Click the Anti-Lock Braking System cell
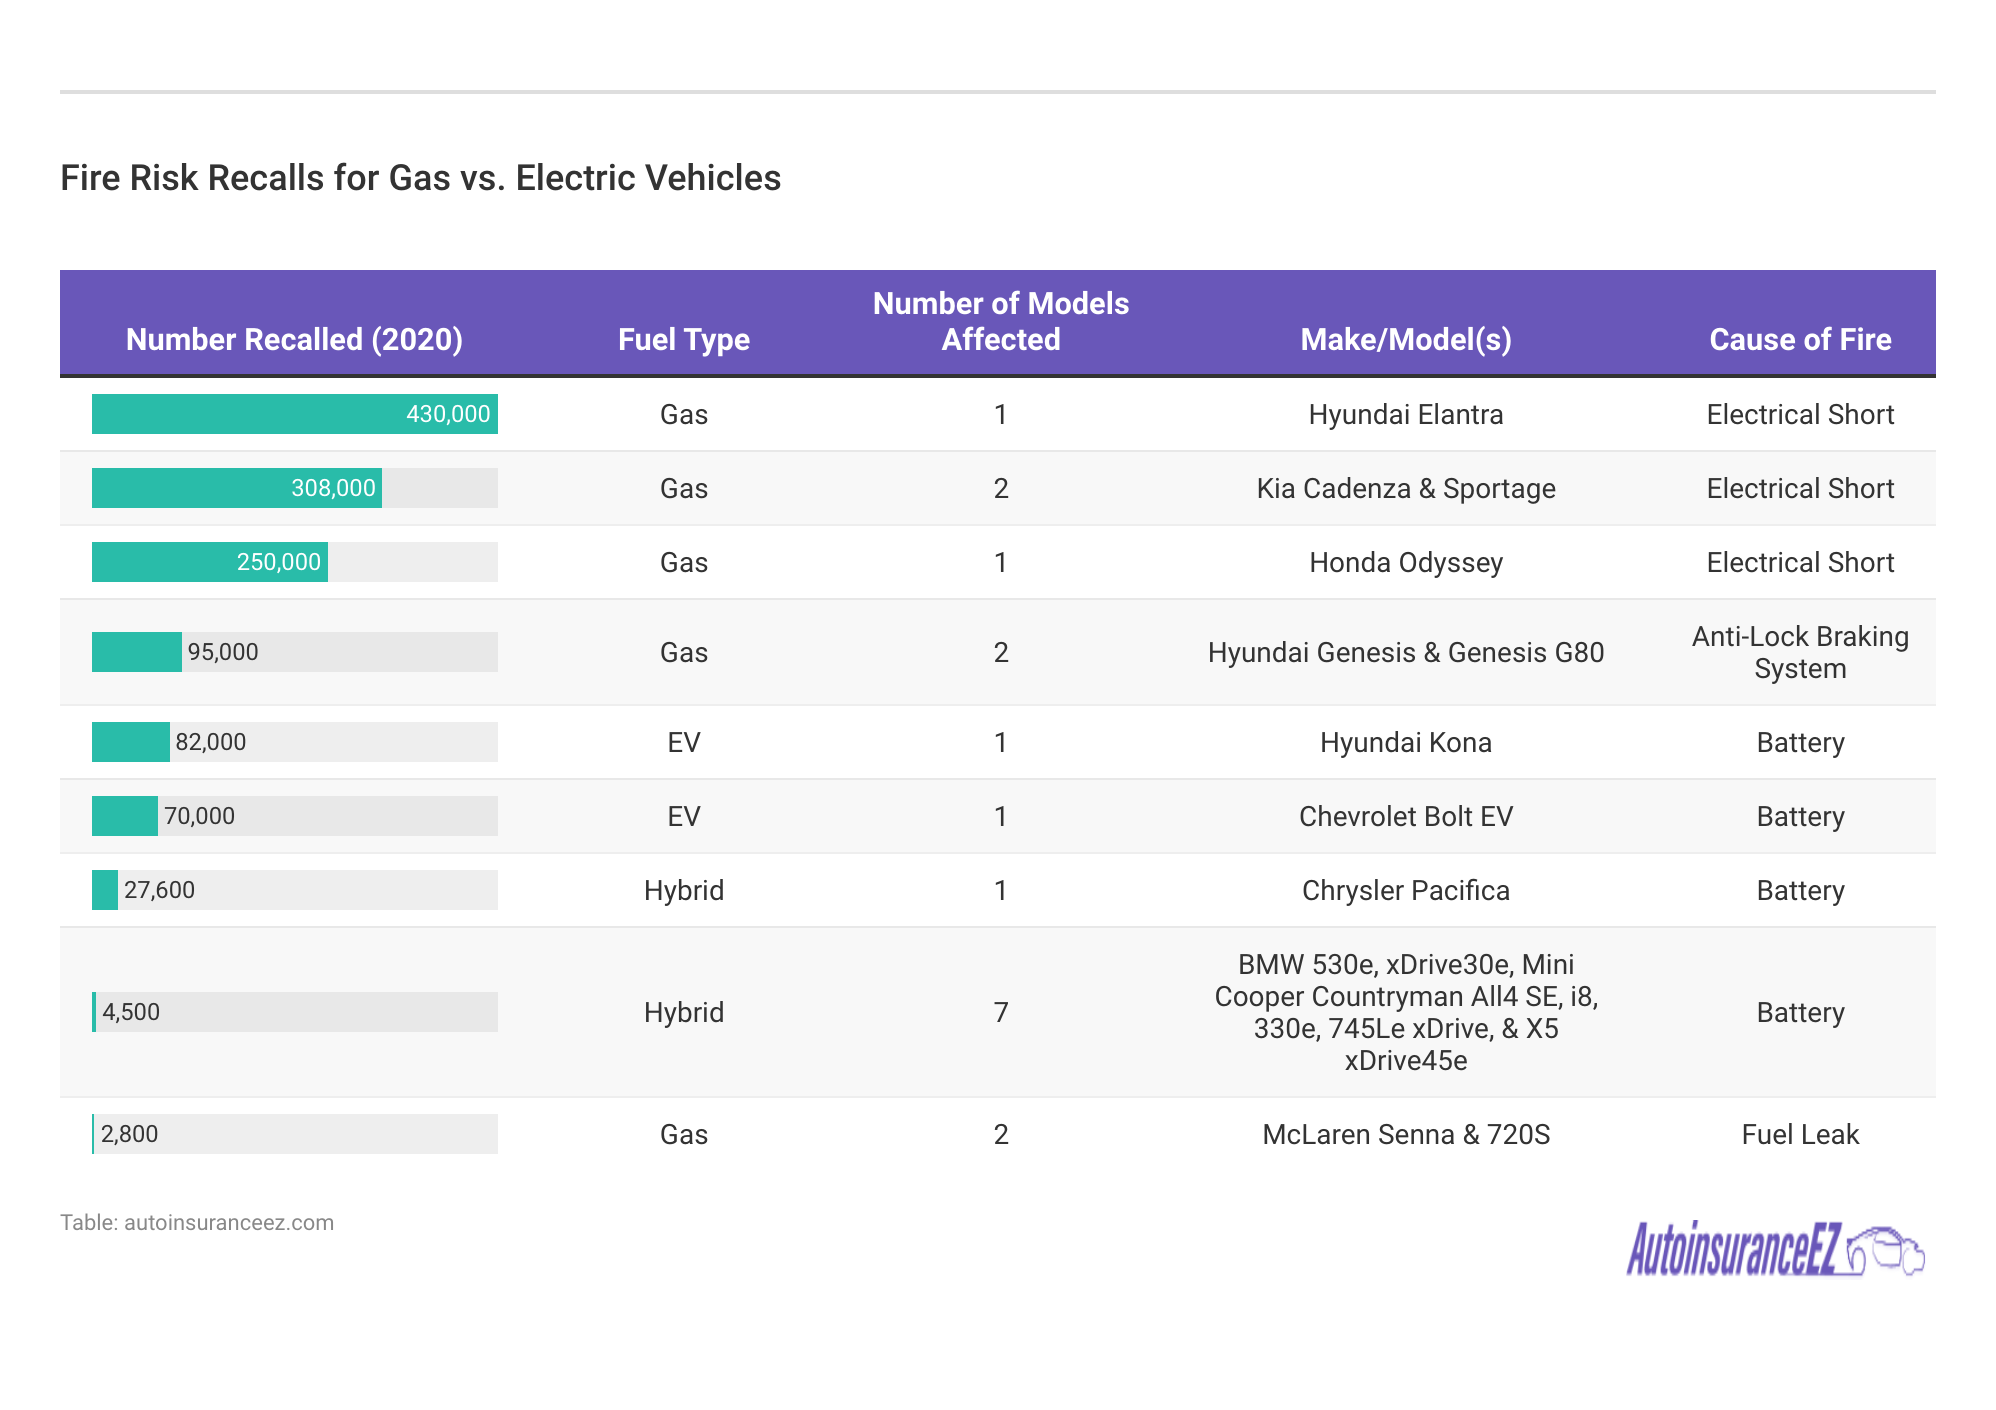 click(1799, 652)
